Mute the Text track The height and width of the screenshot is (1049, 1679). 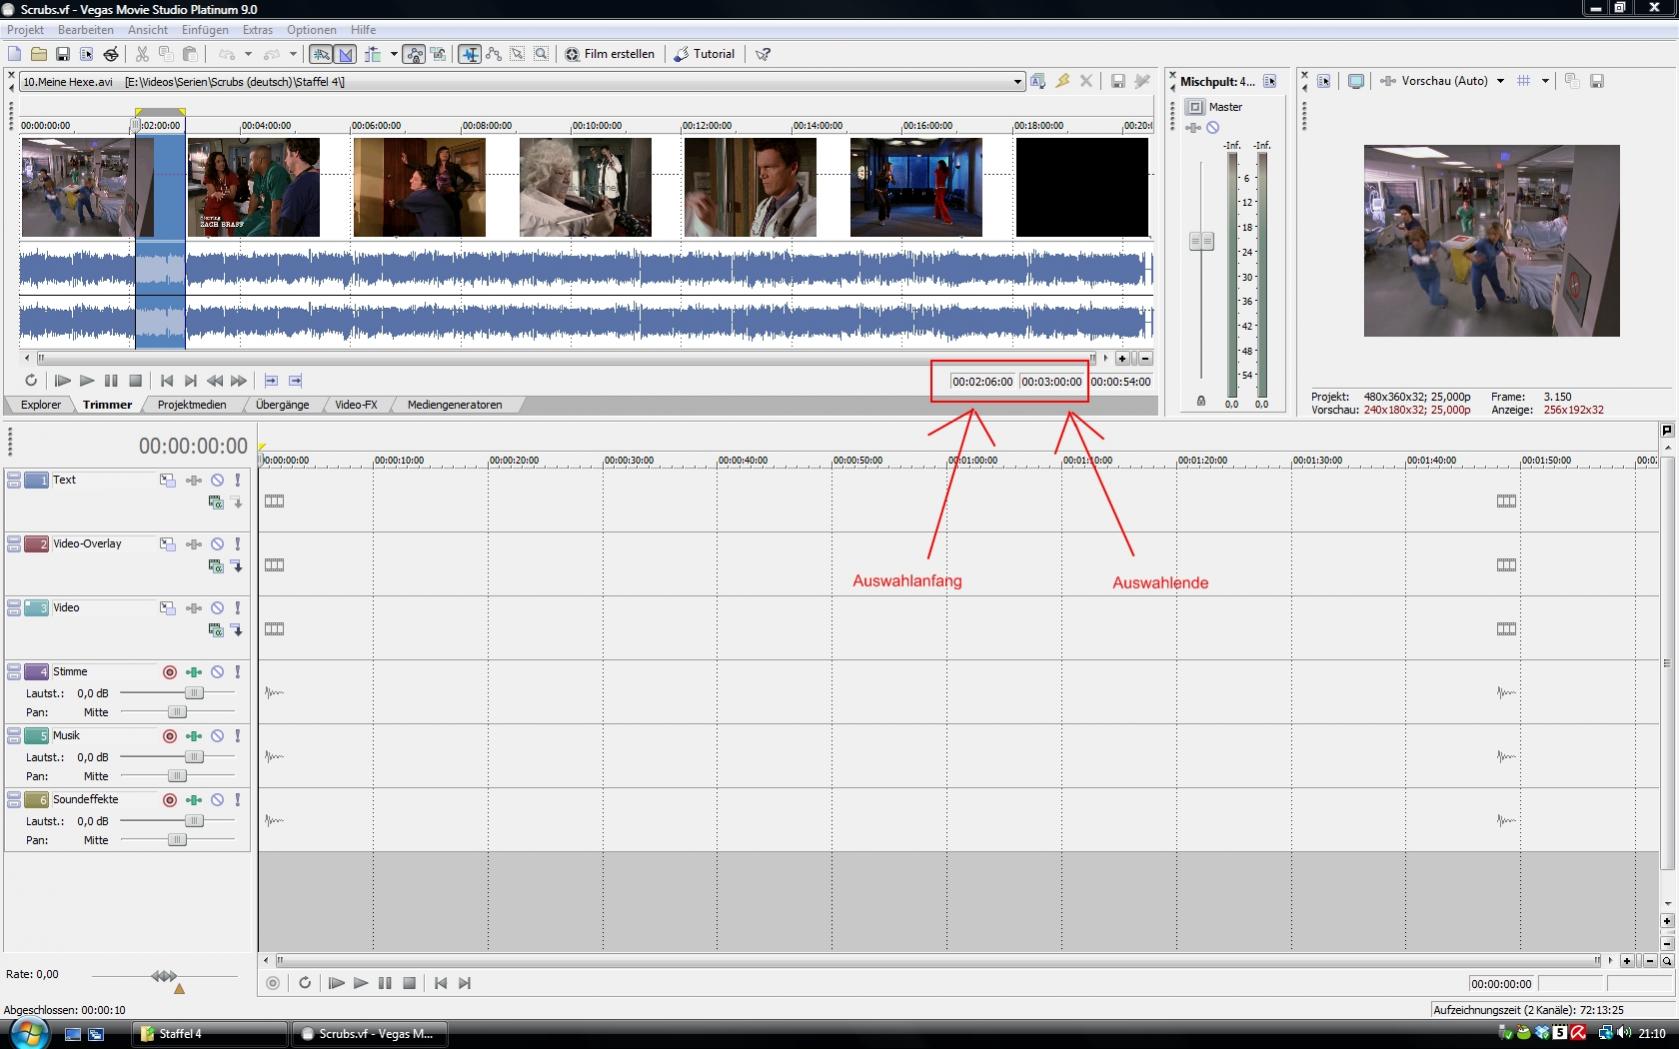[217, 480]
